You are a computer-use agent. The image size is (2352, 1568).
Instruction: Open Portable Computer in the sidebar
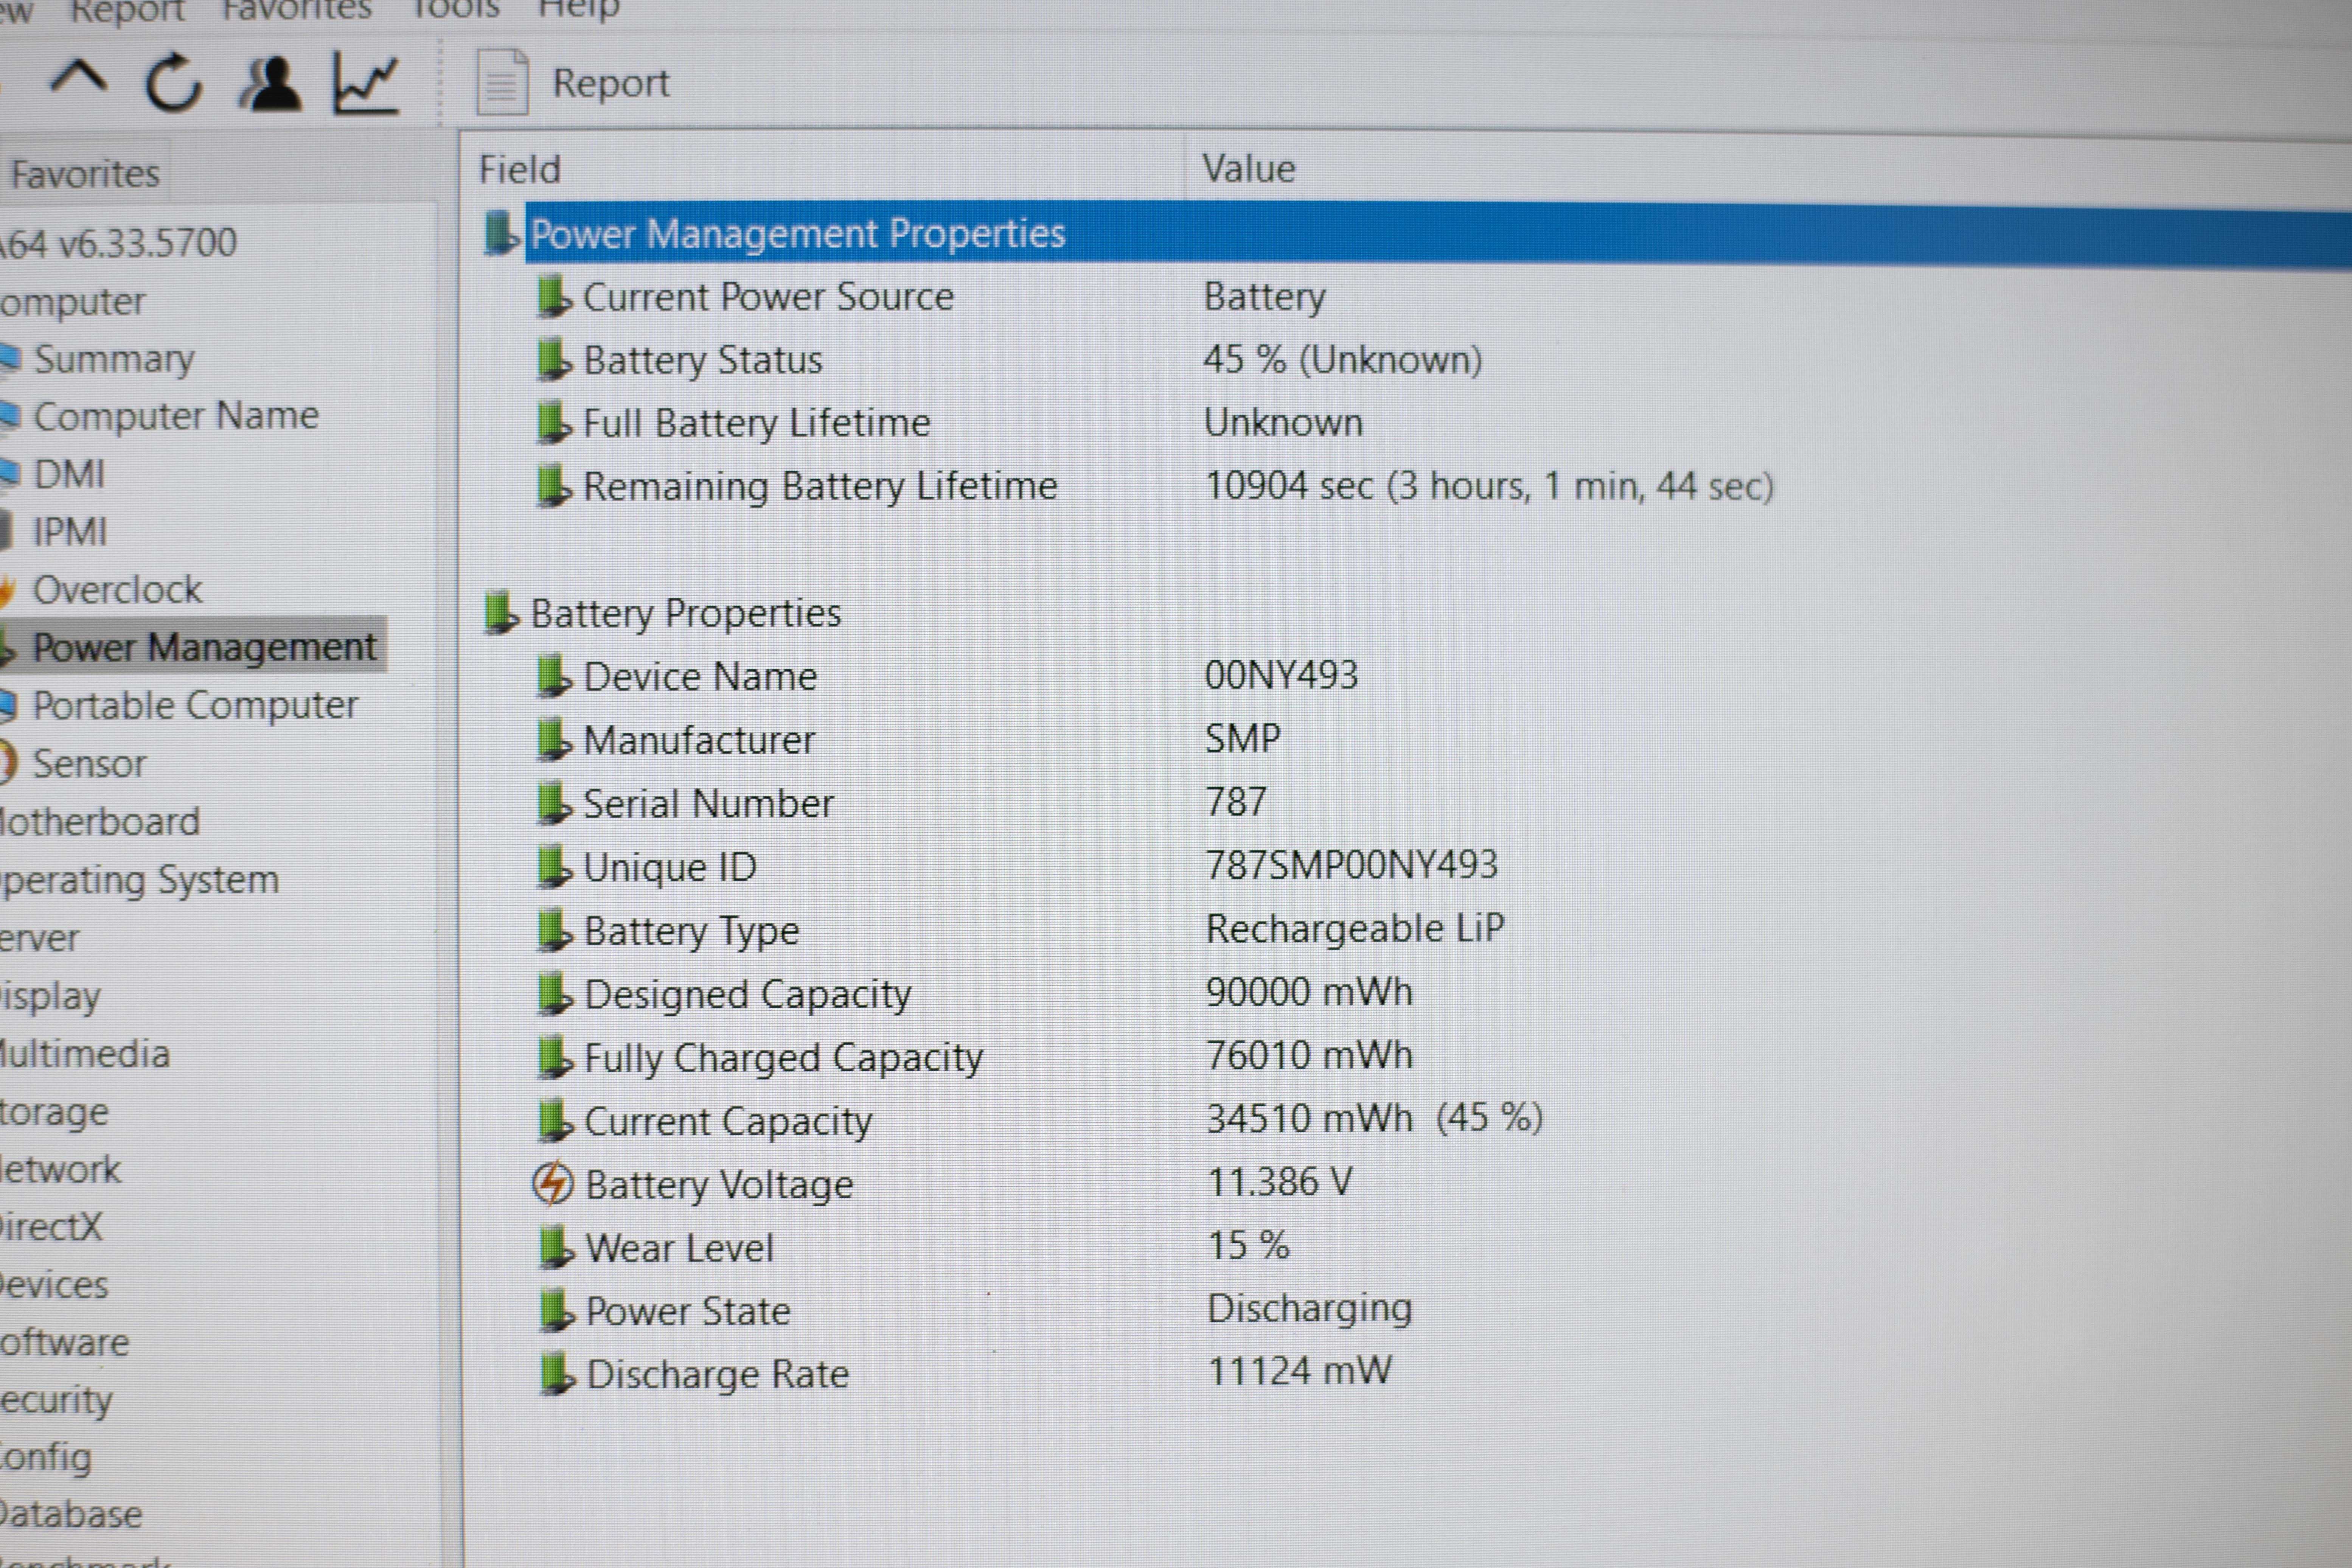(195, 706)
